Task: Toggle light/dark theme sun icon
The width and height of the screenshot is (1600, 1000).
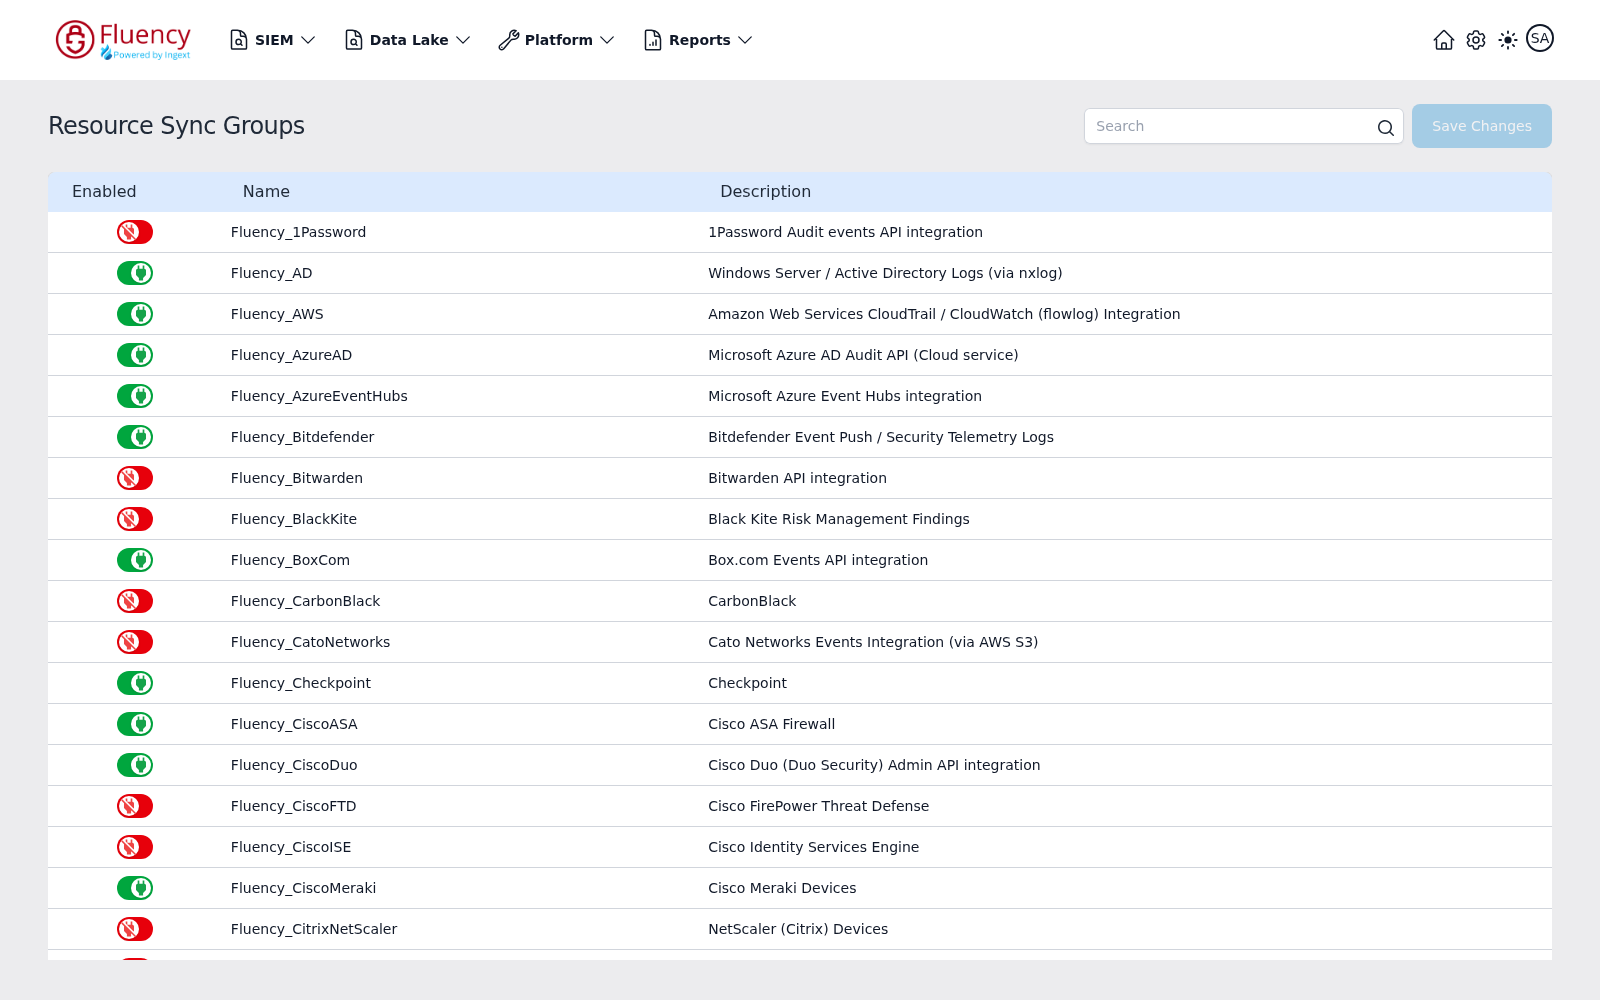Action: (x=1508, y=40)
